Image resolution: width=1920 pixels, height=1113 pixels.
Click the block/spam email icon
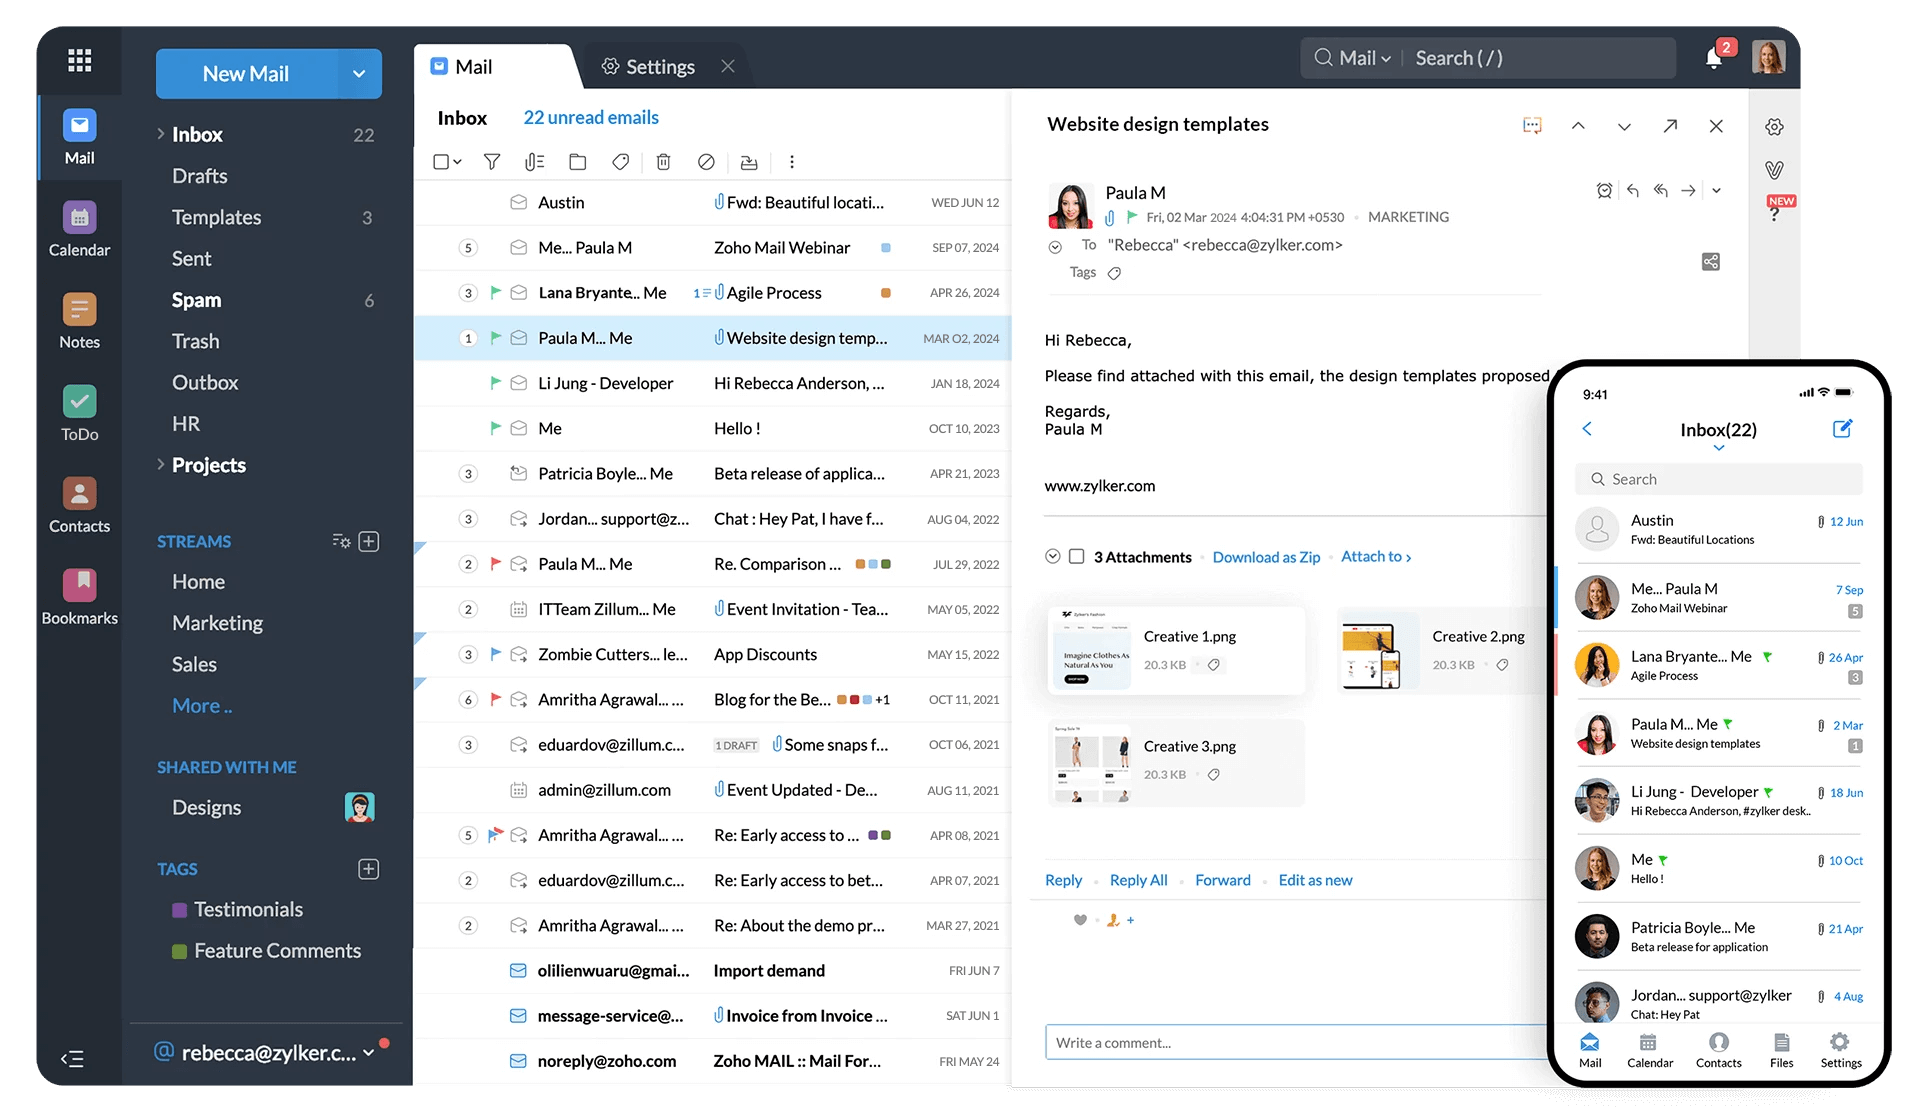tap(704, 162)
